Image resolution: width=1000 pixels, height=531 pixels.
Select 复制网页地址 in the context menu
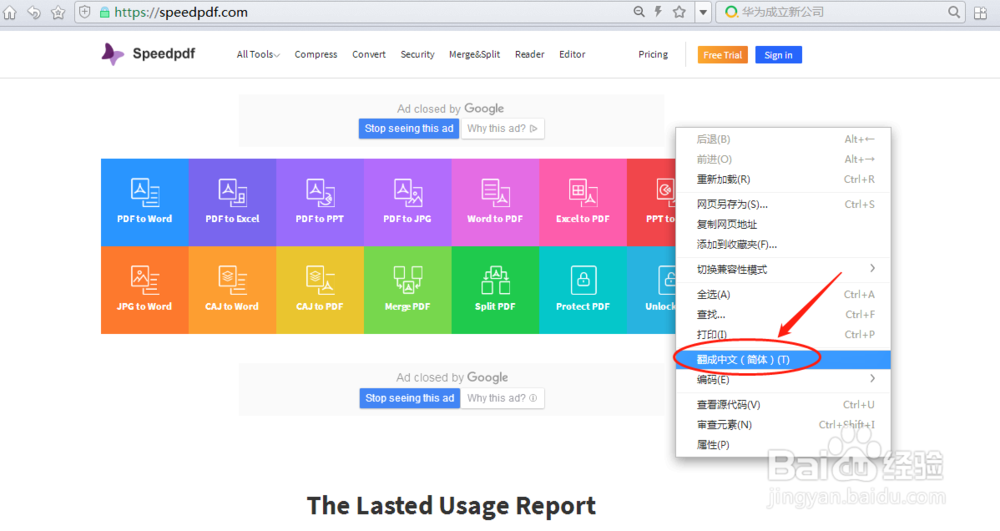(x=783, y=224)
